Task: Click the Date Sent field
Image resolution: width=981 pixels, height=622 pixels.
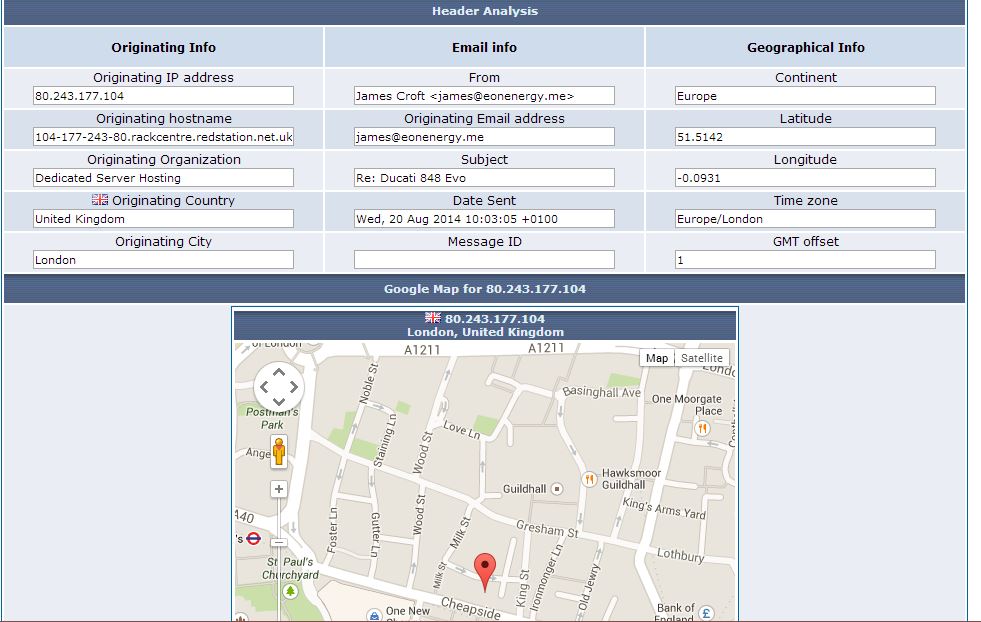Action: click(x=484, y=219)
